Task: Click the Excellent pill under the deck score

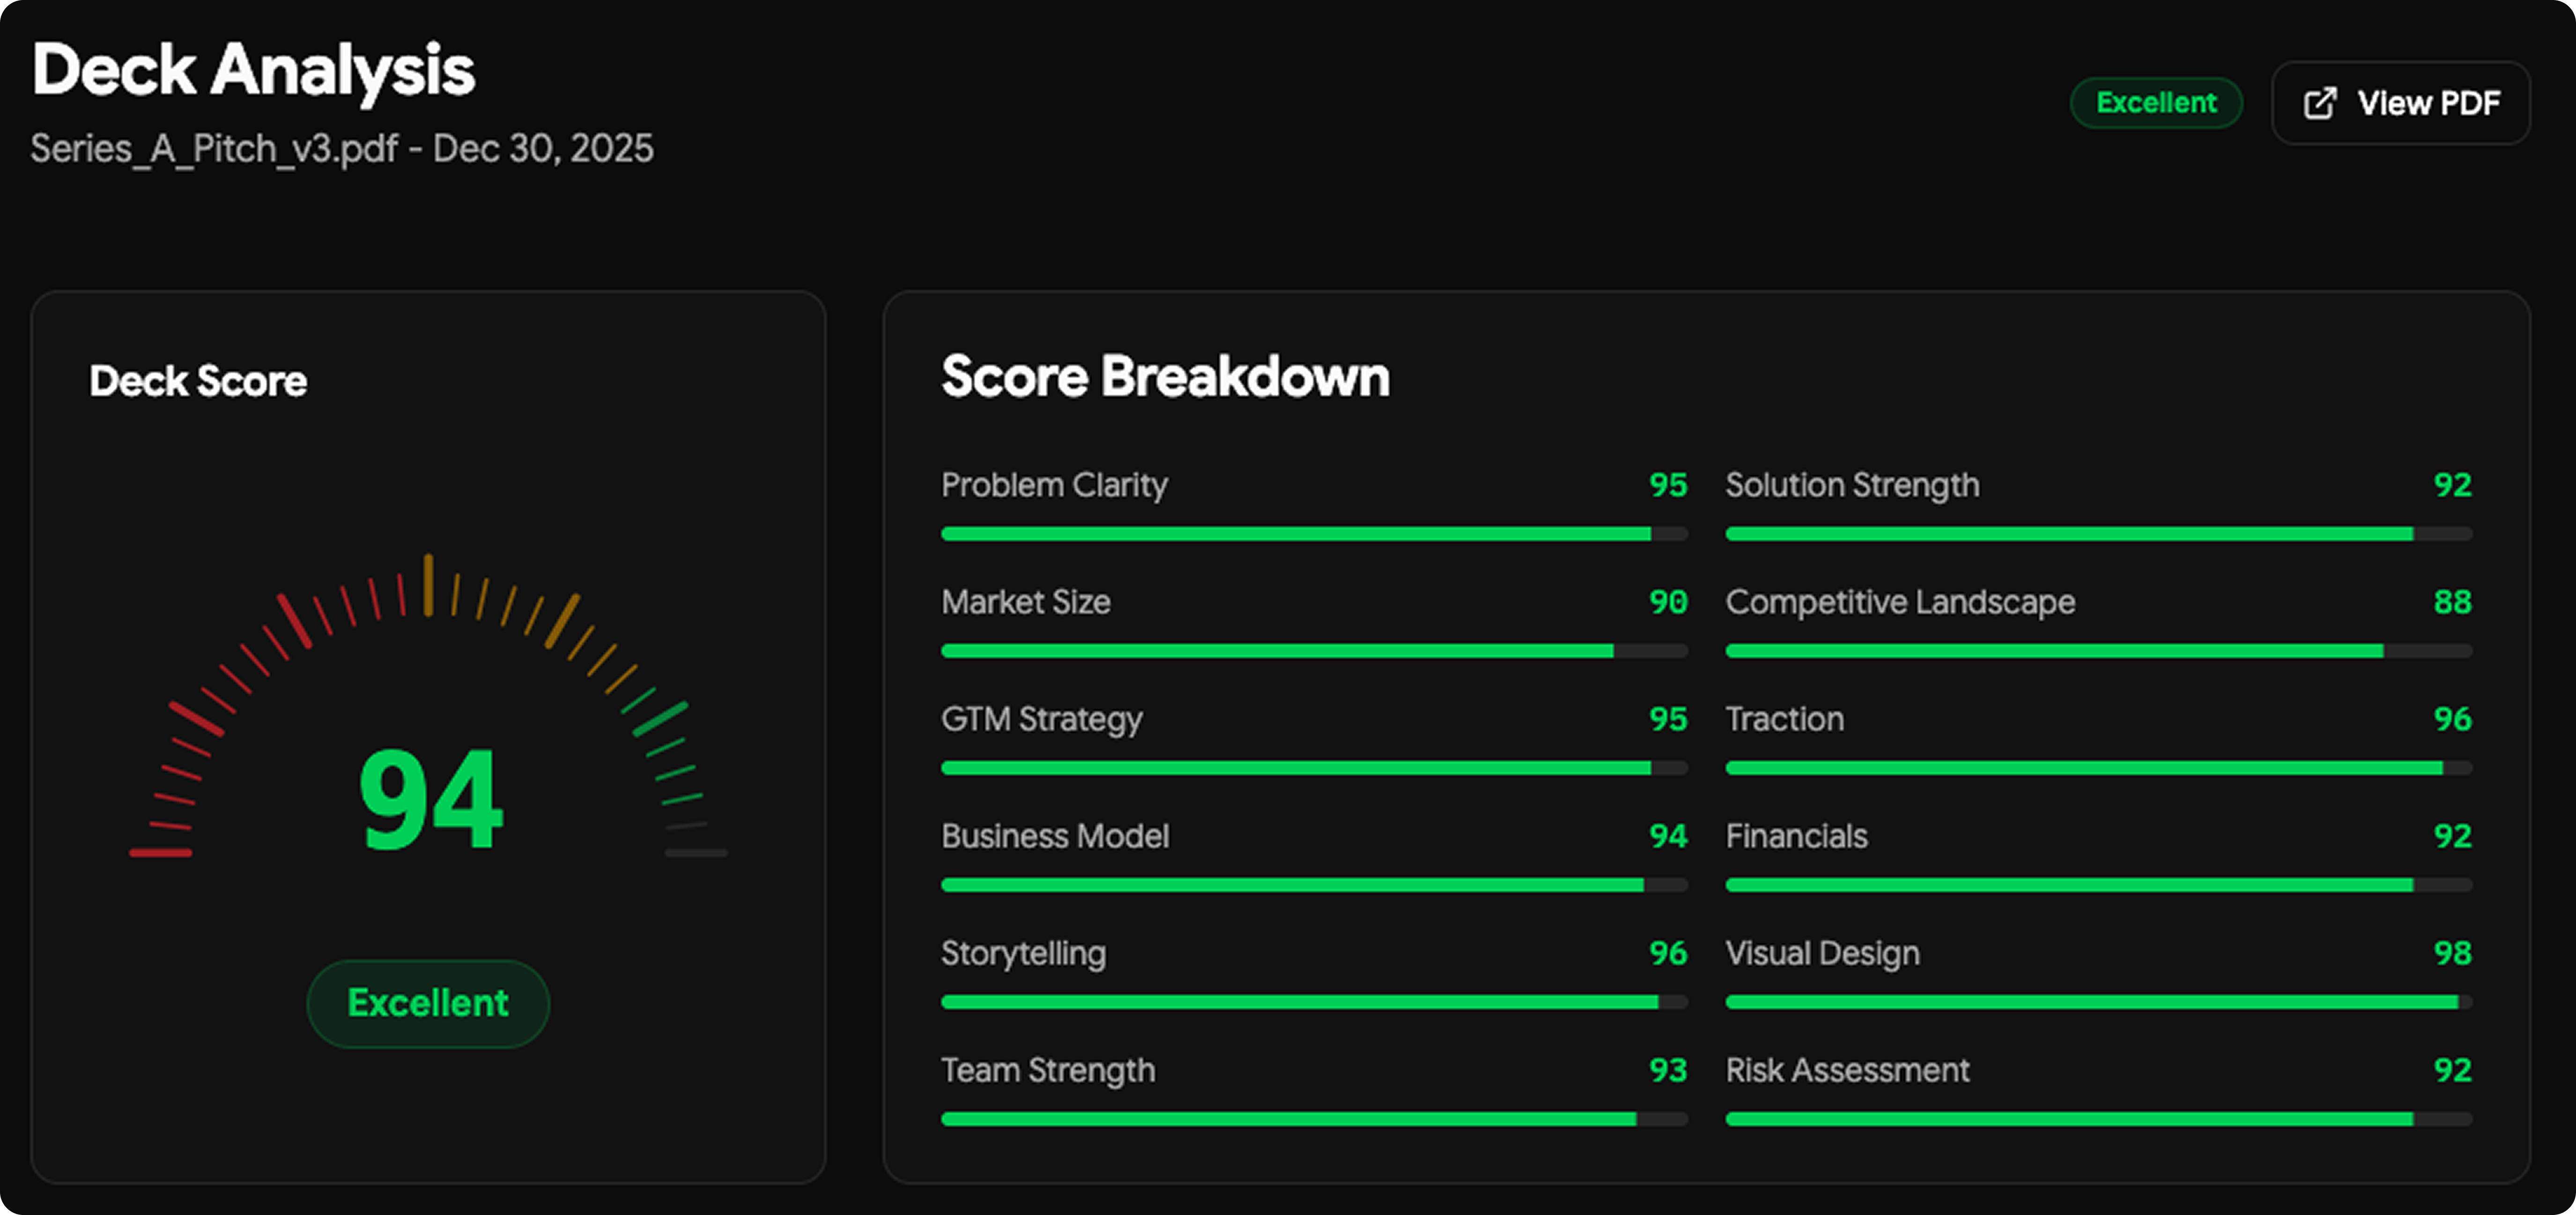Action: click(x=428, y=1003)
